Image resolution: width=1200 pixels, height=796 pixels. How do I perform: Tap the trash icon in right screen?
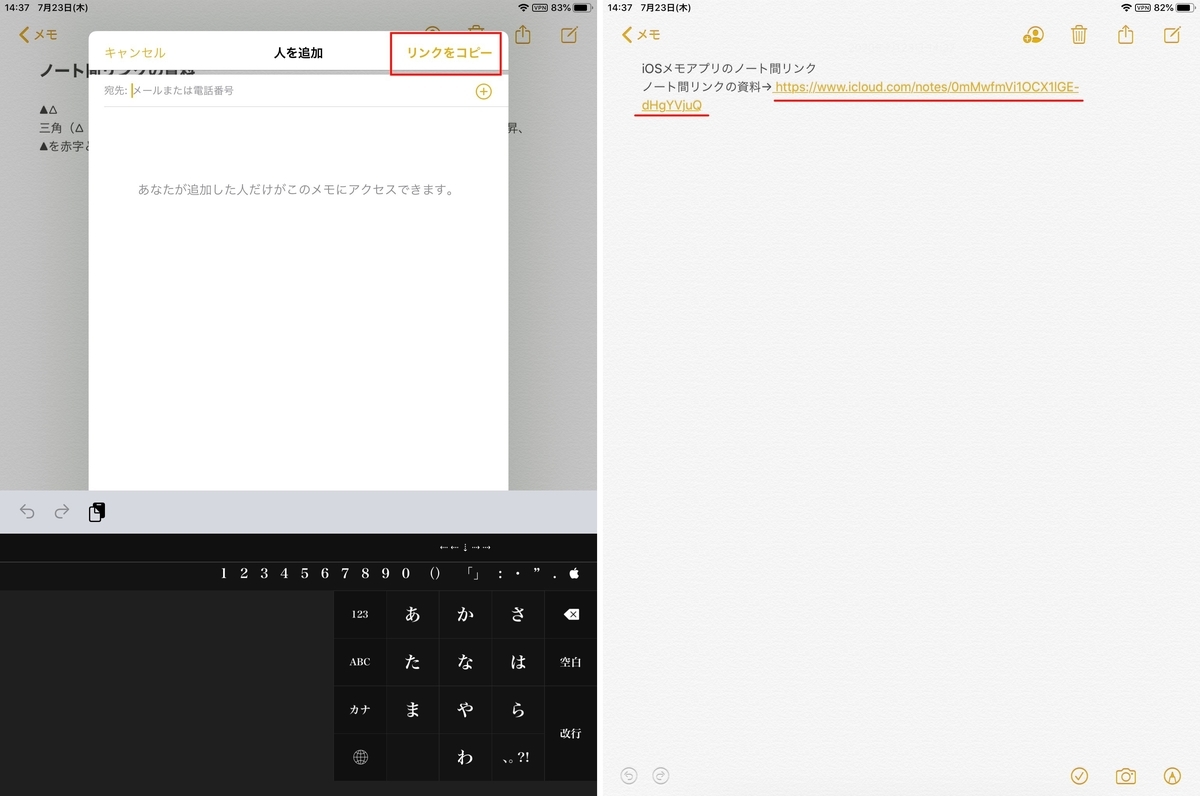[1079, 35]
